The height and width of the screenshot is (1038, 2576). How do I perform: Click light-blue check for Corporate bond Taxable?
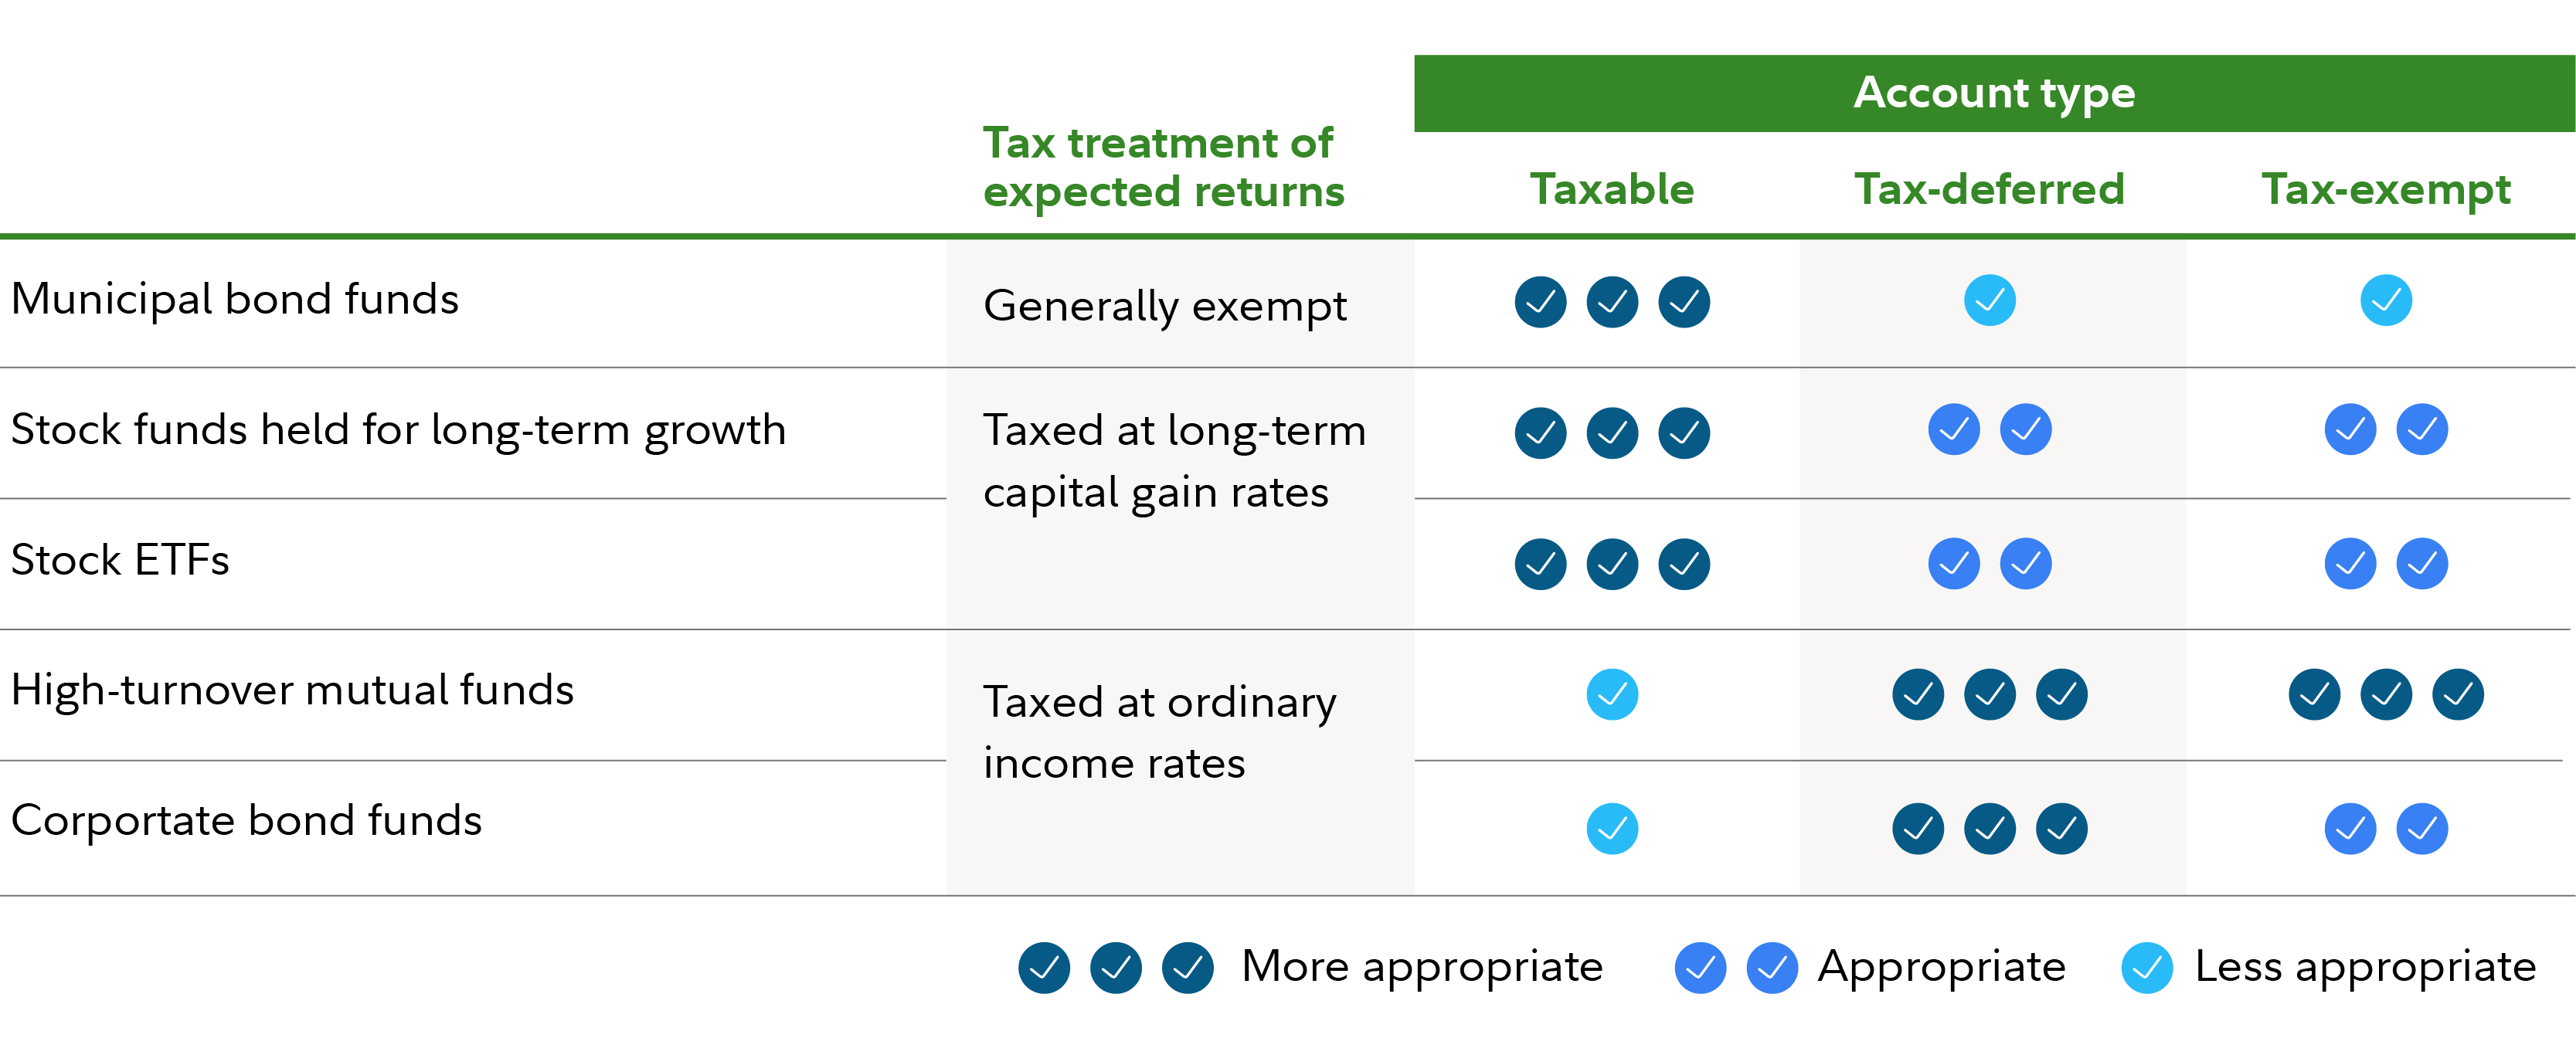(x=1612, y=828)
